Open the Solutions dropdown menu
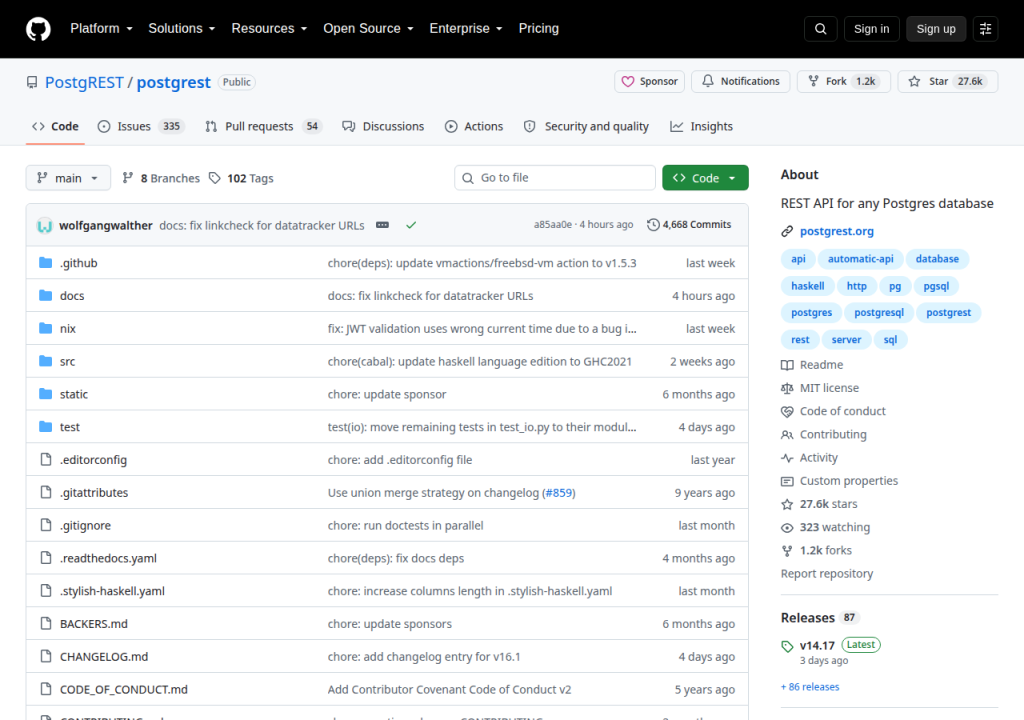This screenshot has width=1024, height=720. point(182,29)
